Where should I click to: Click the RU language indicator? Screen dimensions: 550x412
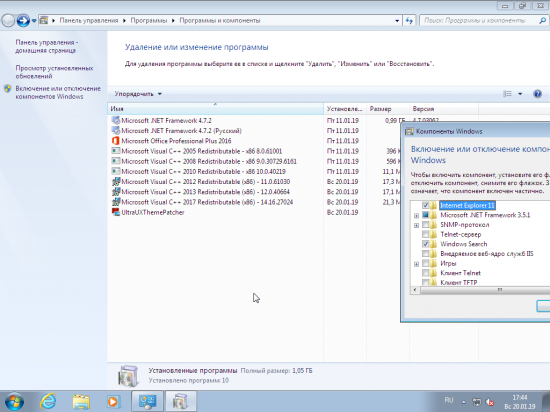(x=449, y=400)
